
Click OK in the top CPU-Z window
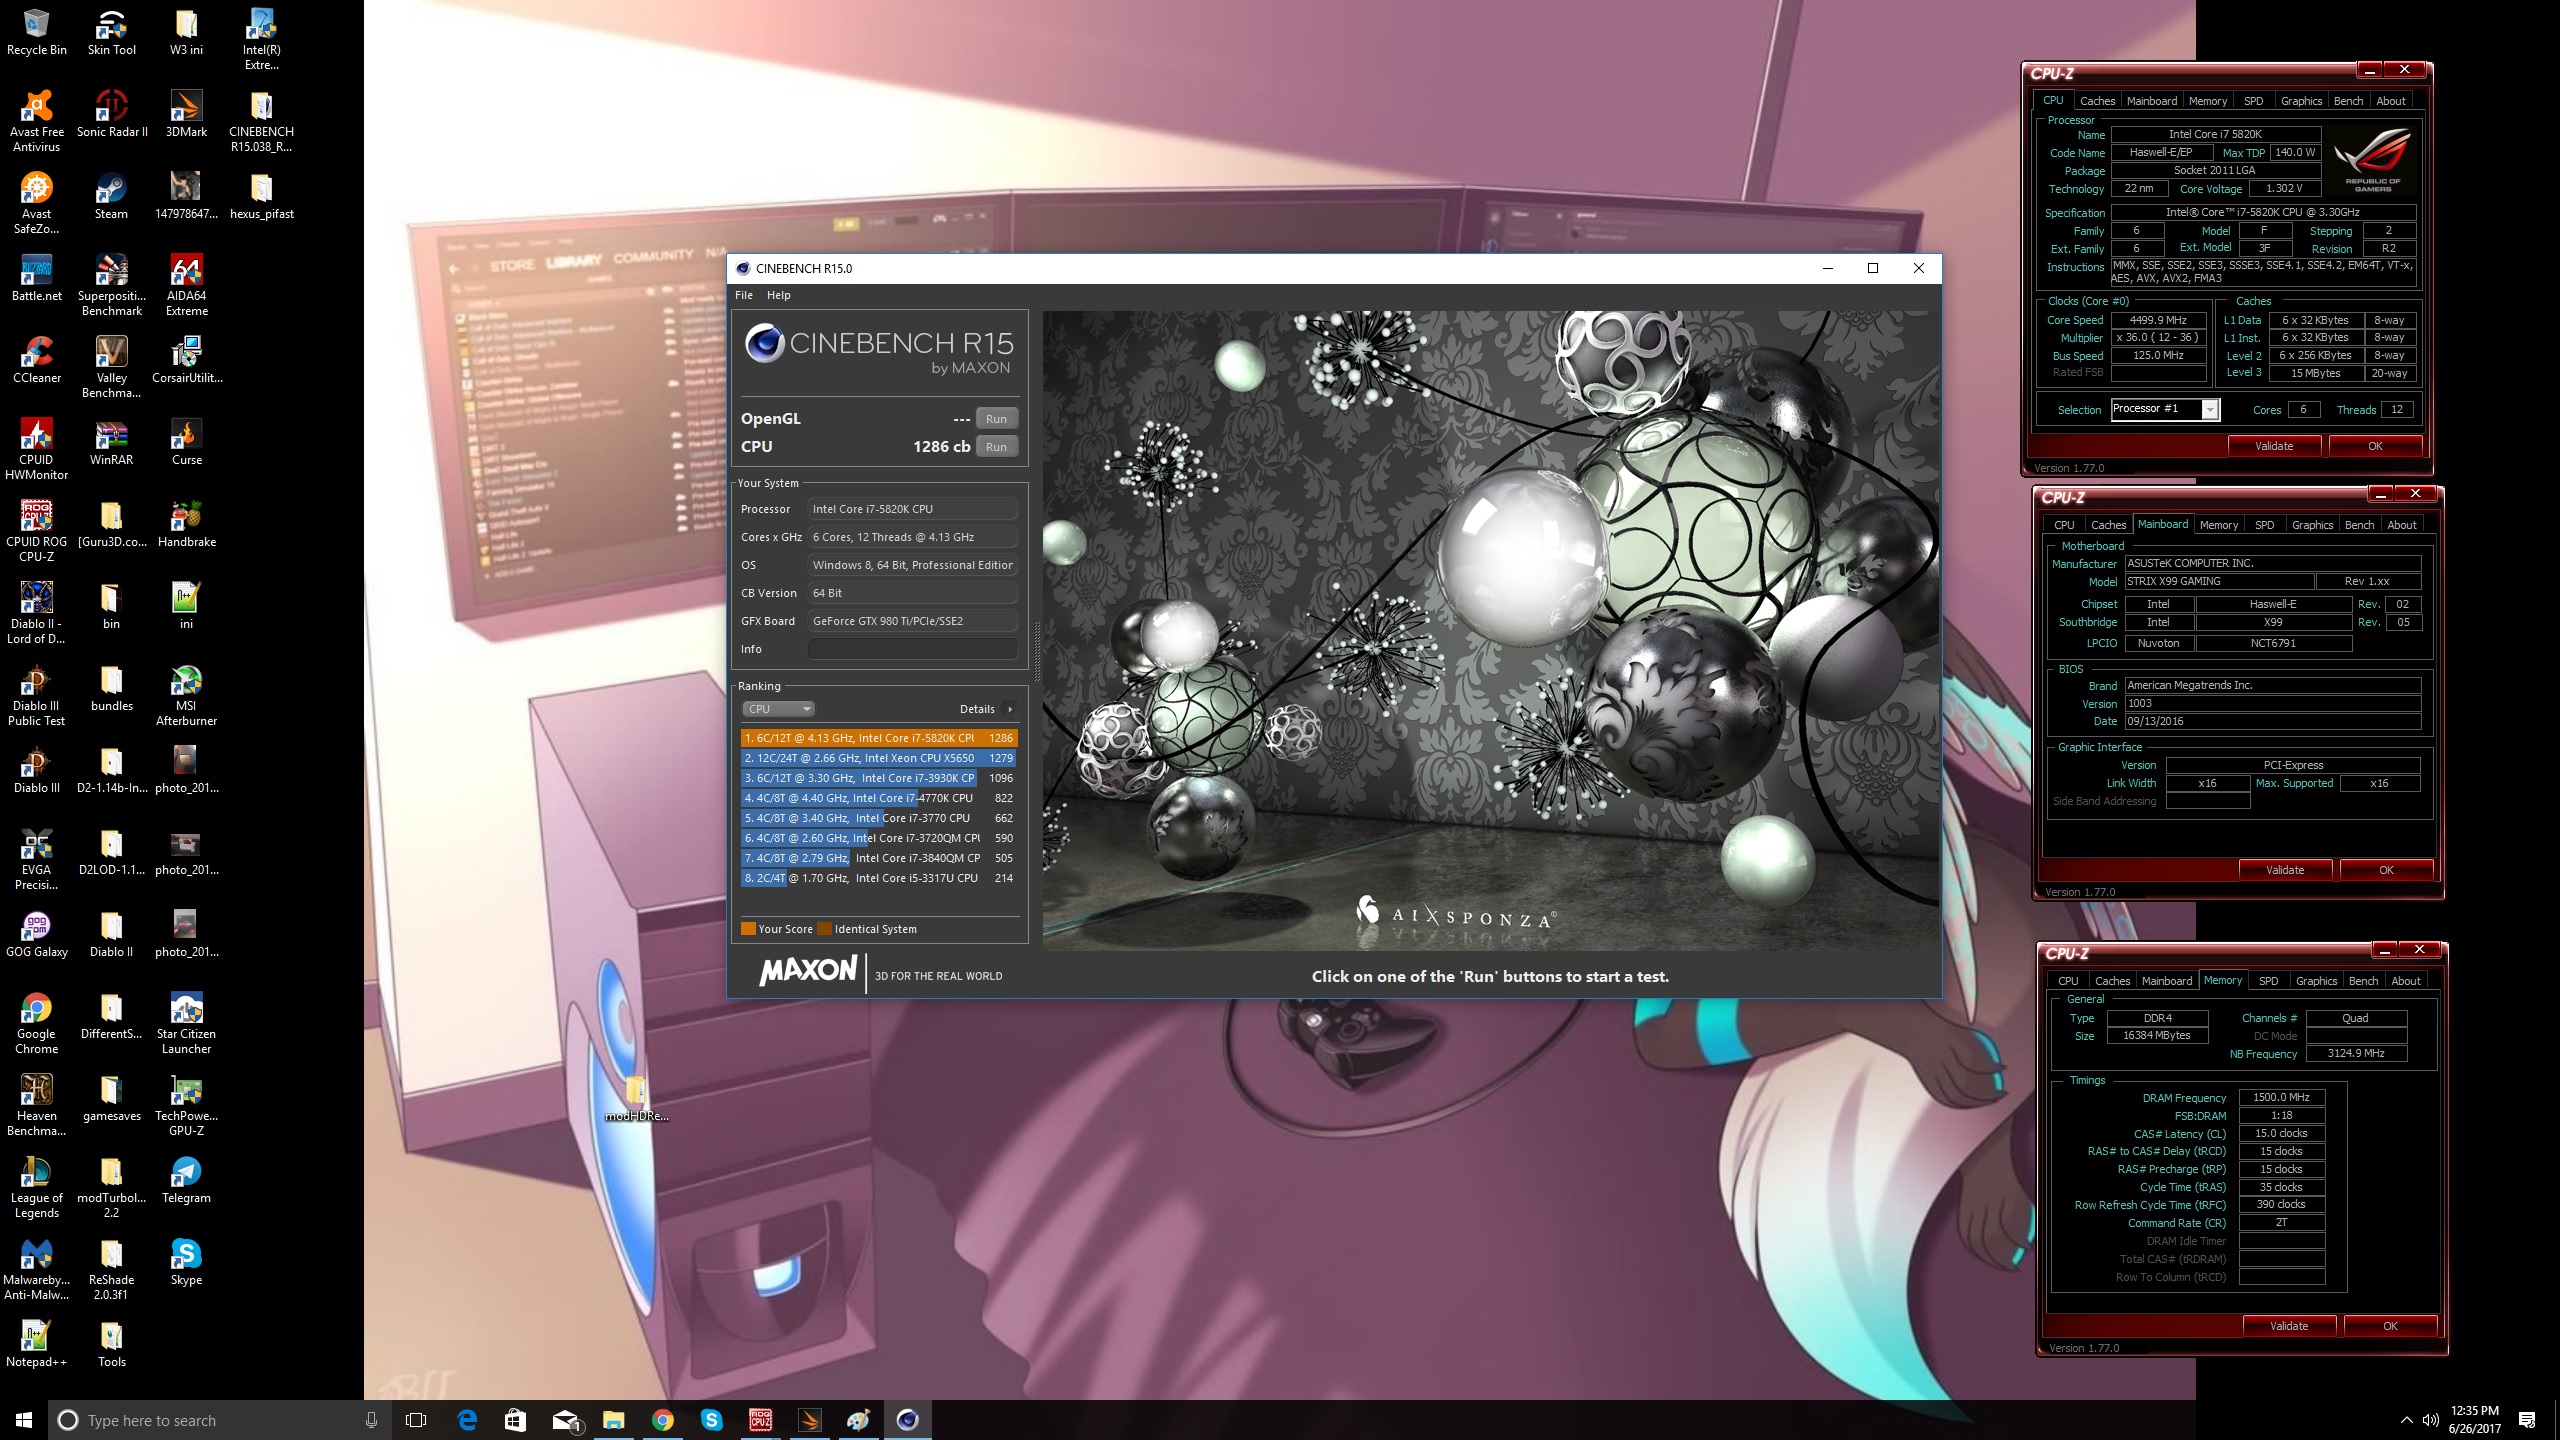click(x=2375, y=446)
